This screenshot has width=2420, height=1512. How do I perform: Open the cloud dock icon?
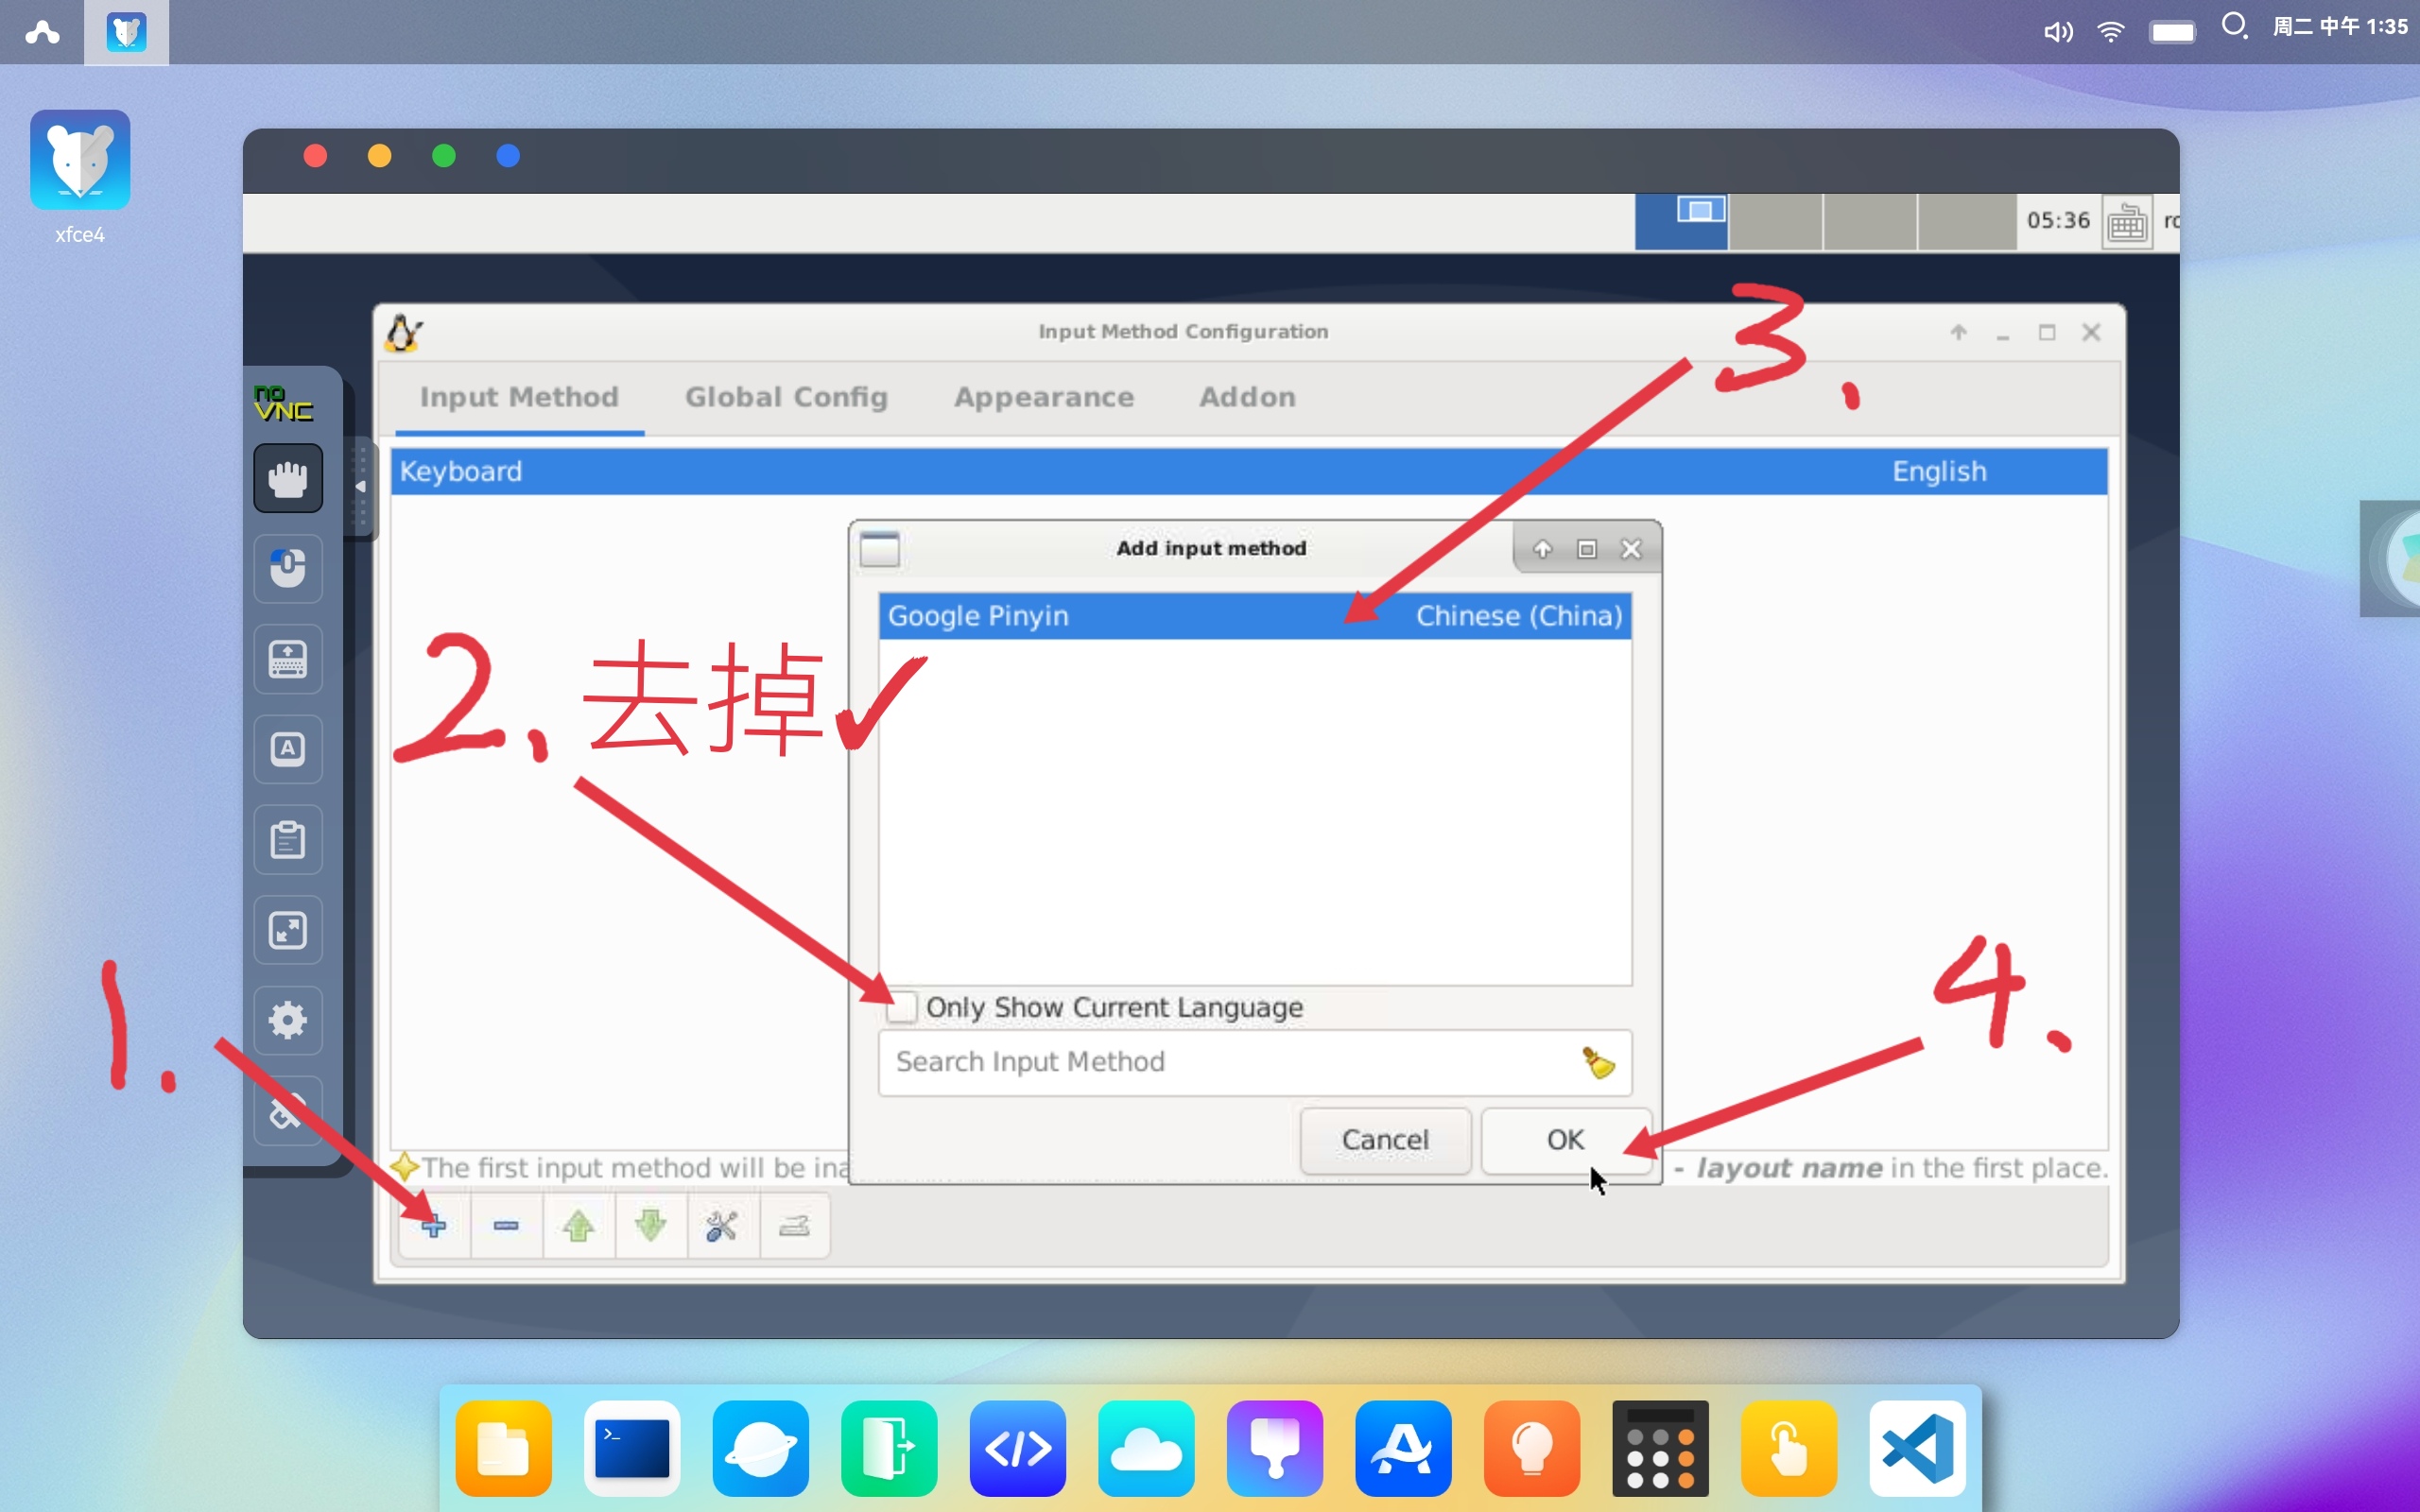tap(1146, 1448)
